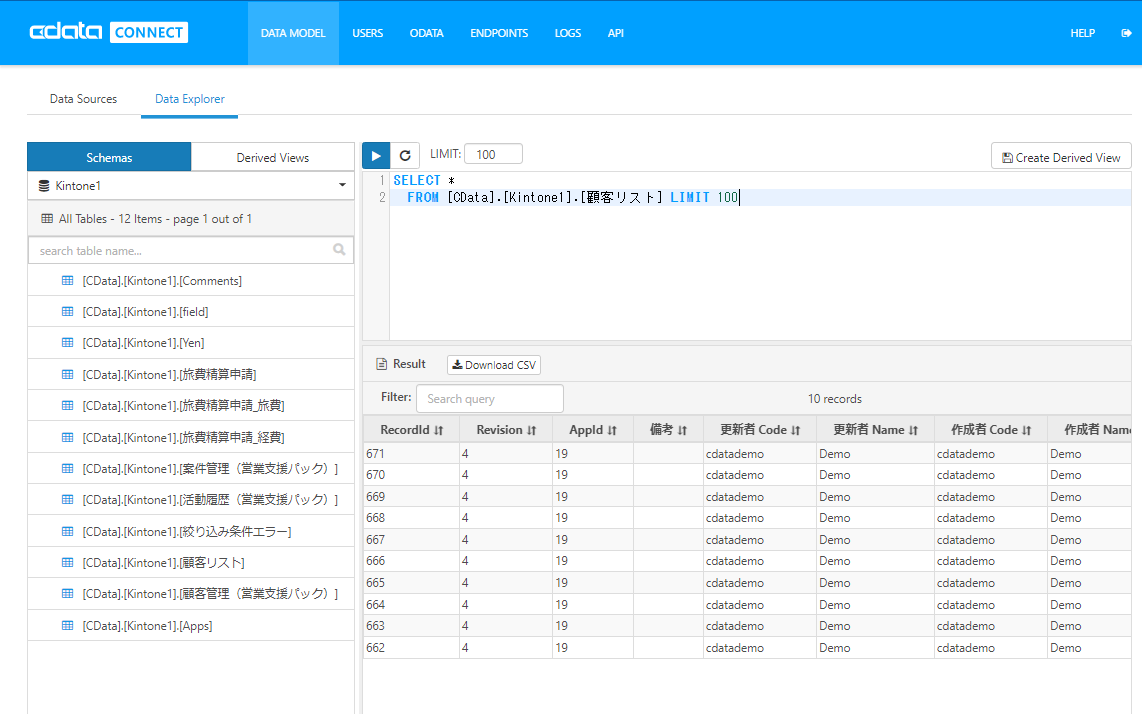
Task: Open the API menu
Action: pos(615,33)
